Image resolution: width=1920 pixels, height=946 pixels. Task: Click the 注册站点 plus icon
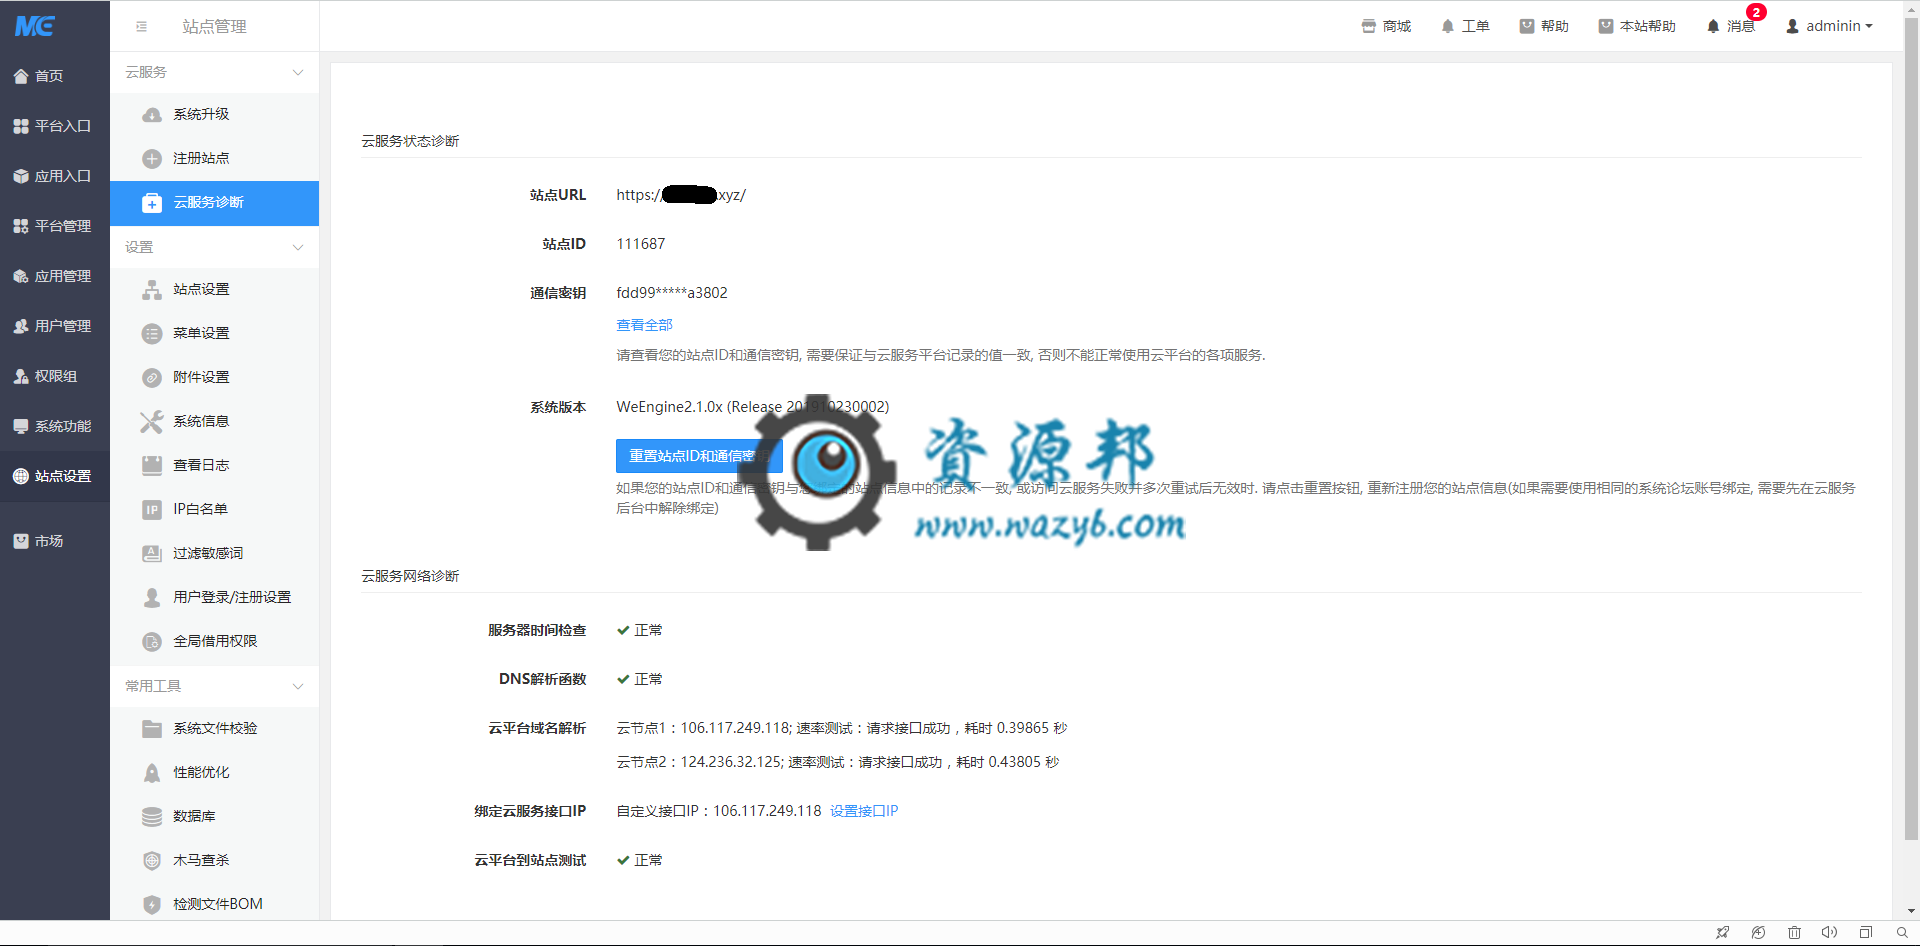[152, 159]
